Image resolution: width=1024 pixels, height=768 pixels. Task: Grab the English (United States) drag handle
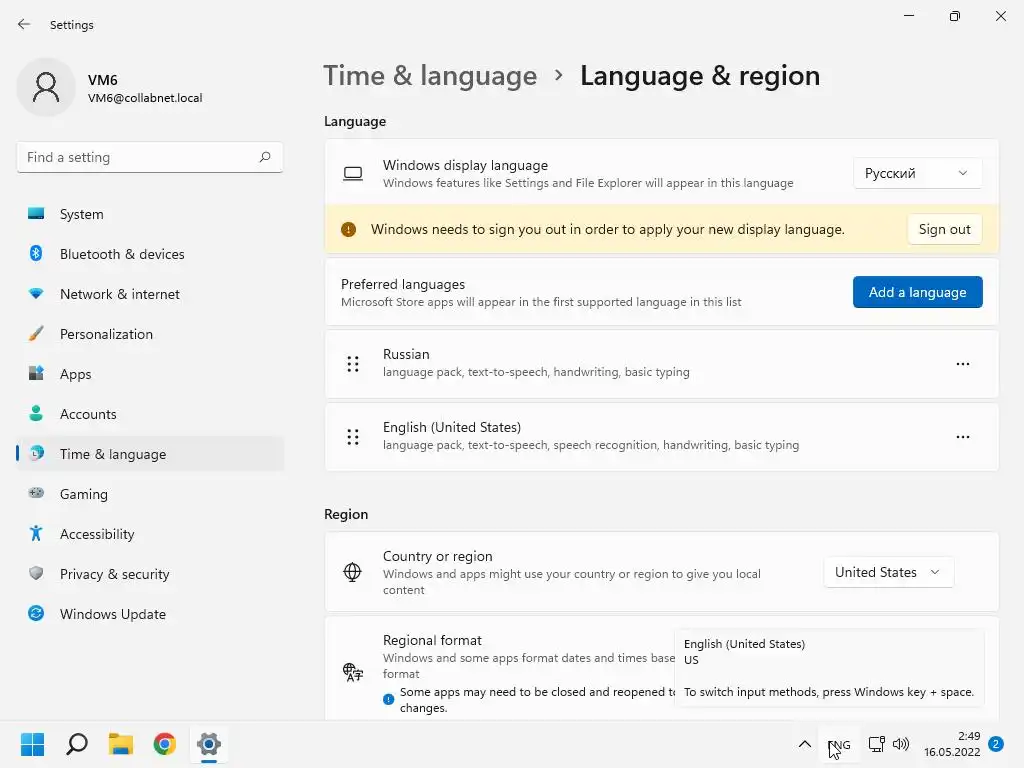[x=353, y=437]
